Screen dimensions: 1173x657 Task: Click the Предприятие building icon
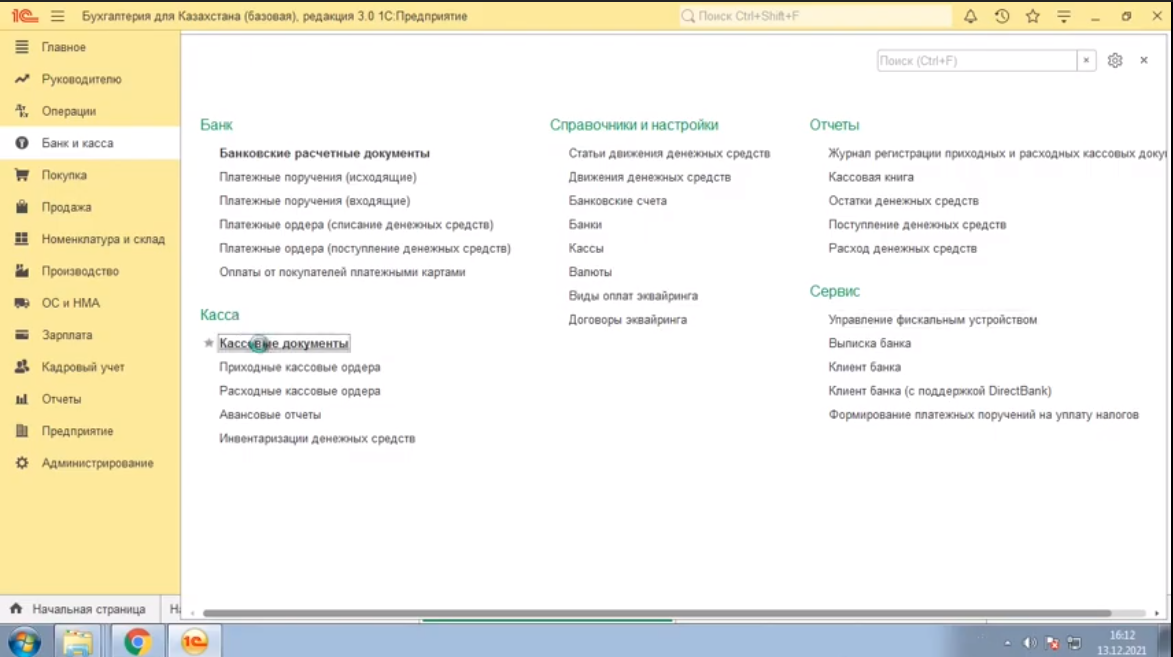(x=22, y=431)
